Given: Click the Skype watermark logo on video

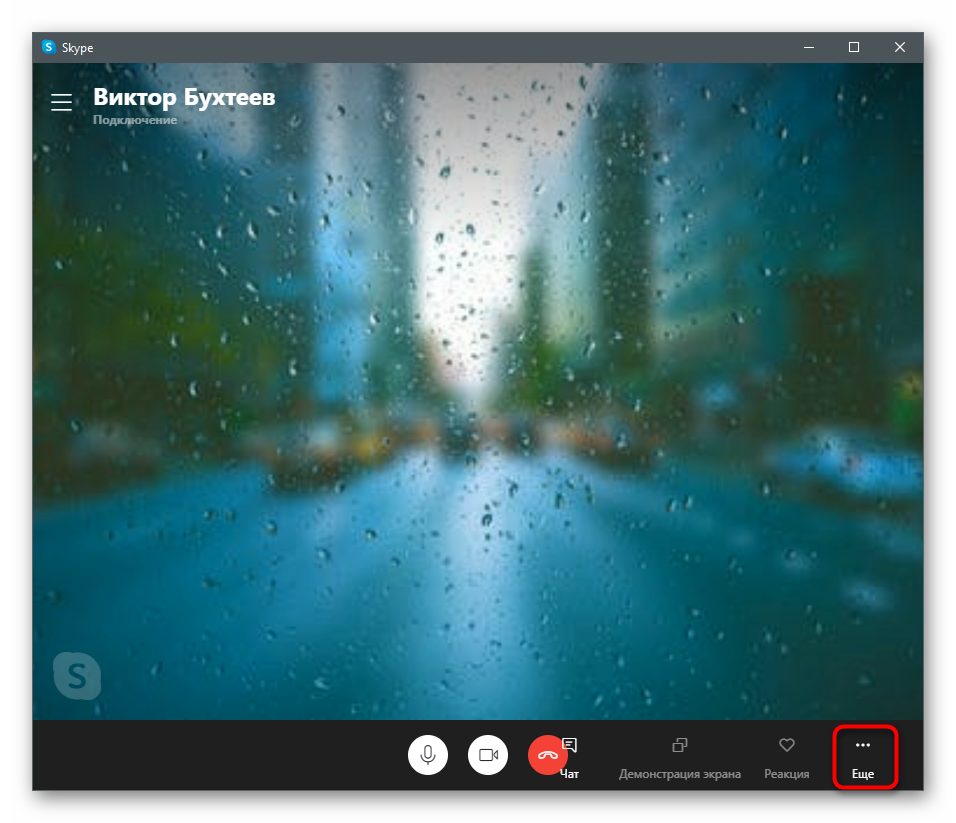Looking at the screenshot, I should click(77, 676).
